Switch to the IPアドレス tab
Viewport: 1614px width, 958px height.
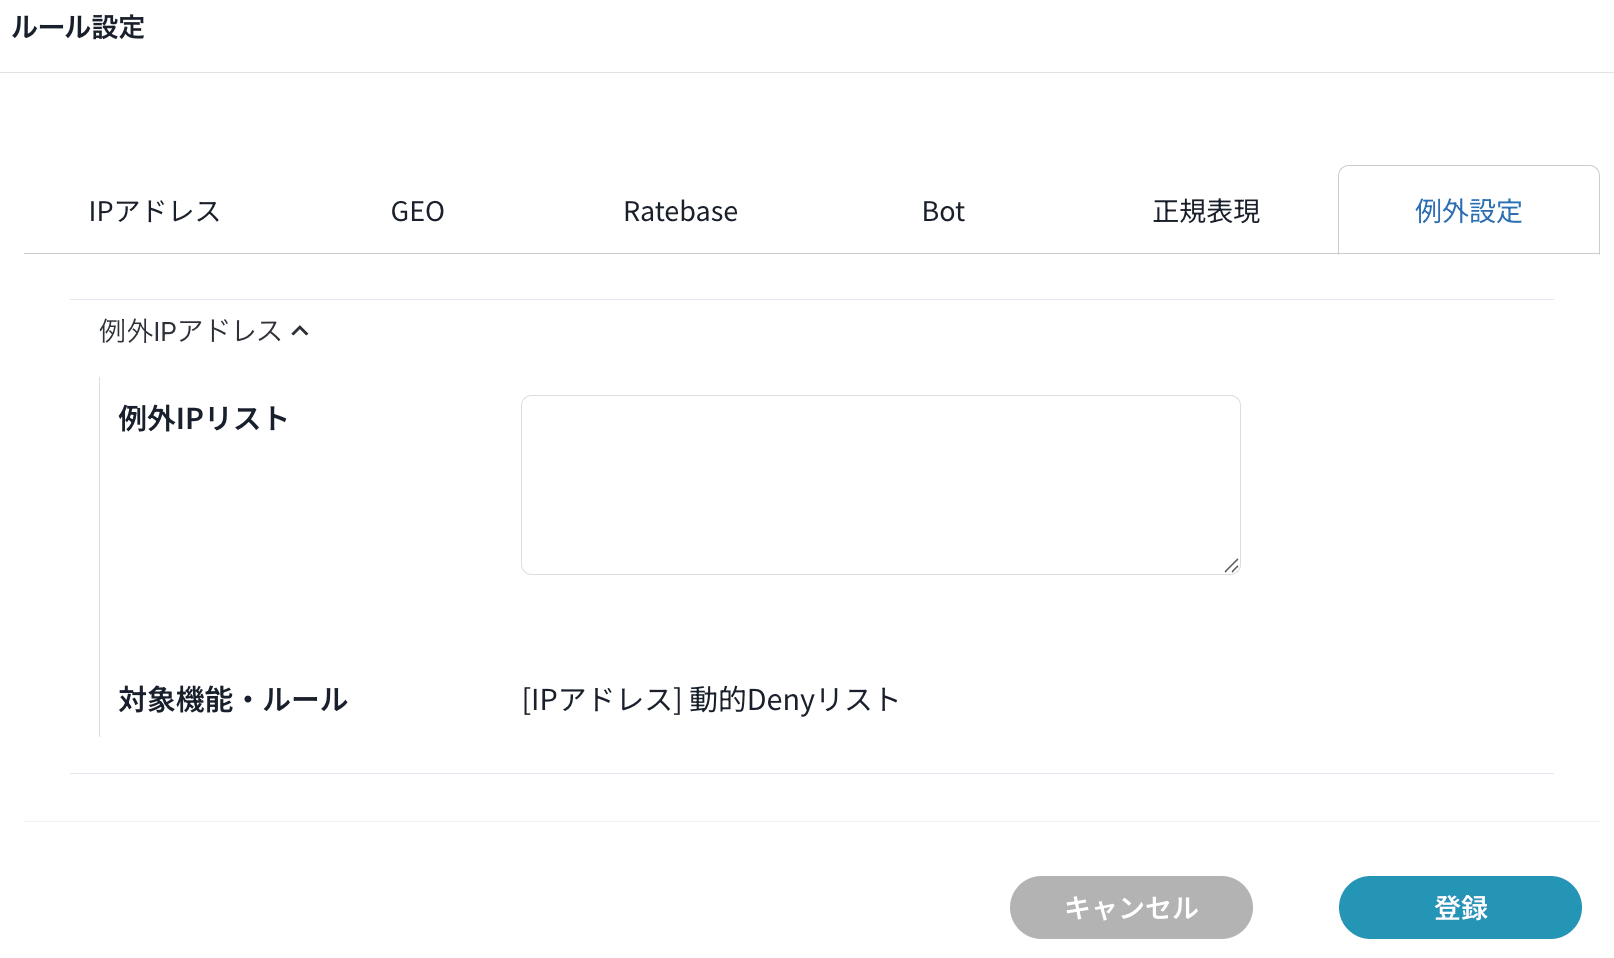point(154,211)
